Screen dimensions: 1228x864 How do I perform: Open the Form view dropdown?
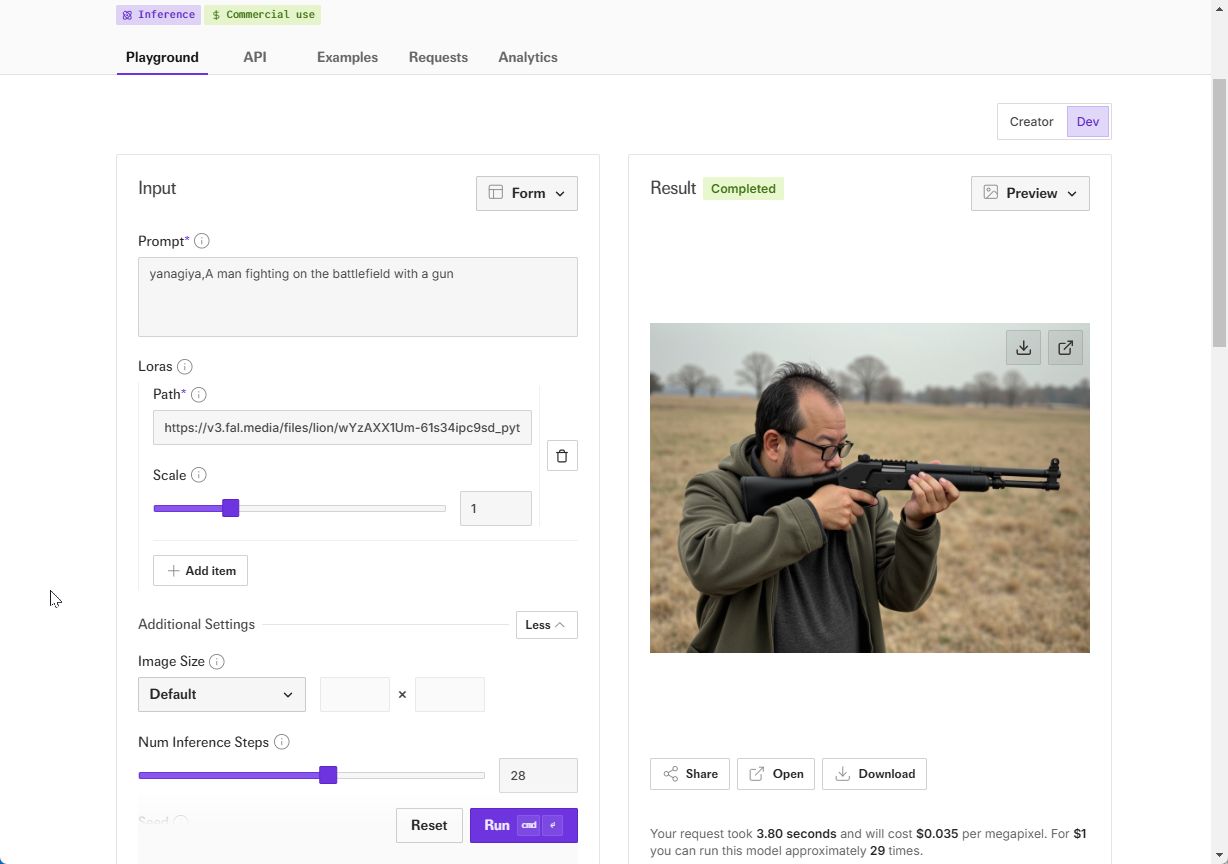click(526, 193)
